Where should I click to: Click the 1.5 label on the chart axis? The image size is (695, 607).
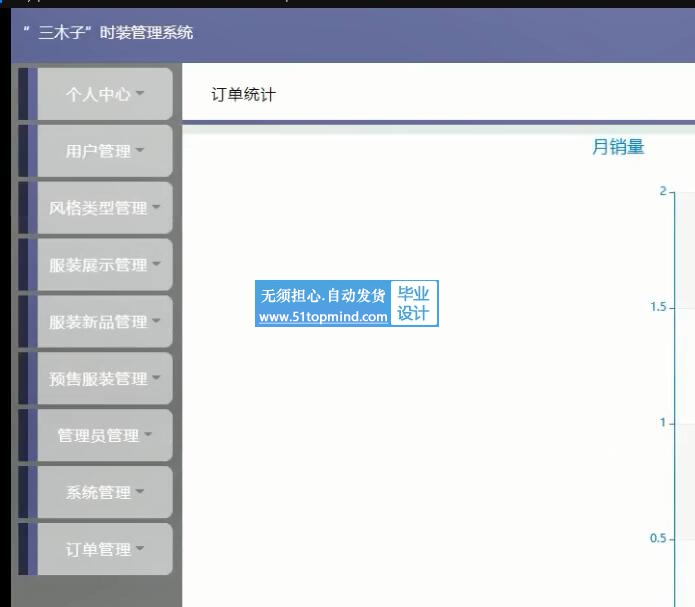click(x=655, y=307)
